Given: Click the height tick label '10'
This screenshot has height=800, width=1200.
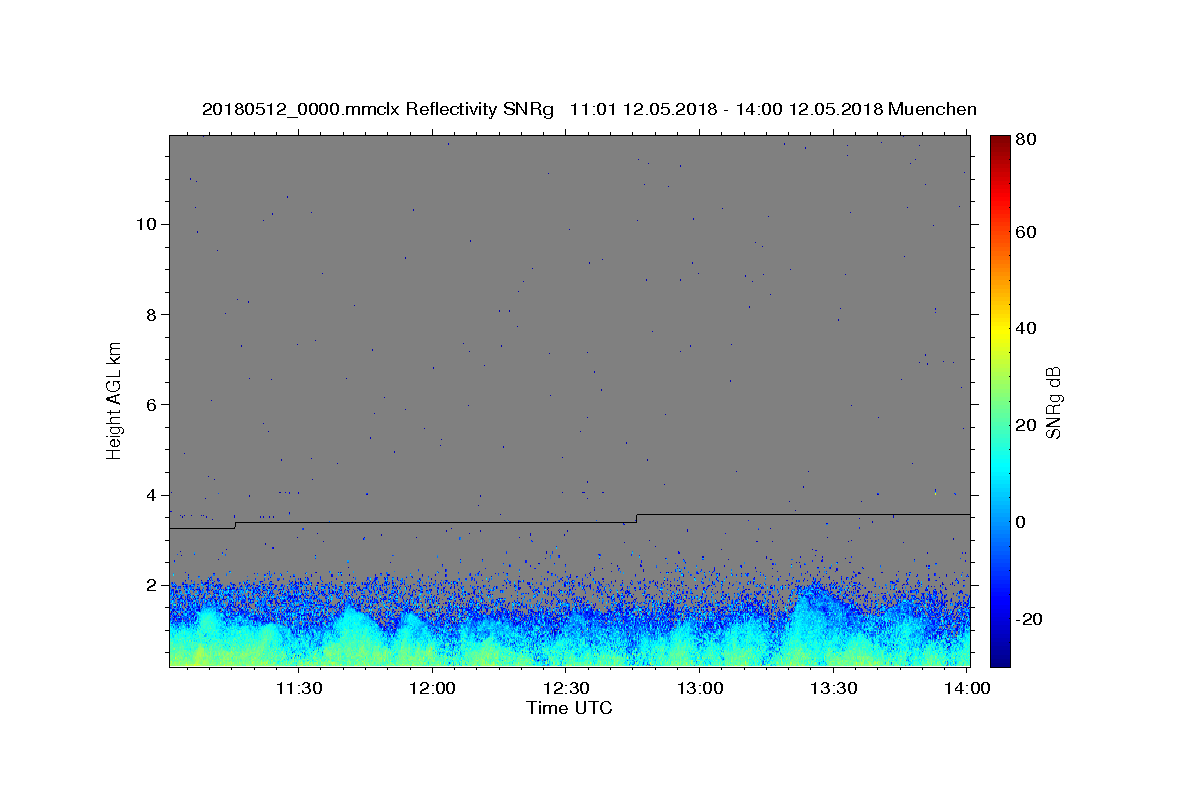Looking at the screenshot, I should tap(148, 224).
